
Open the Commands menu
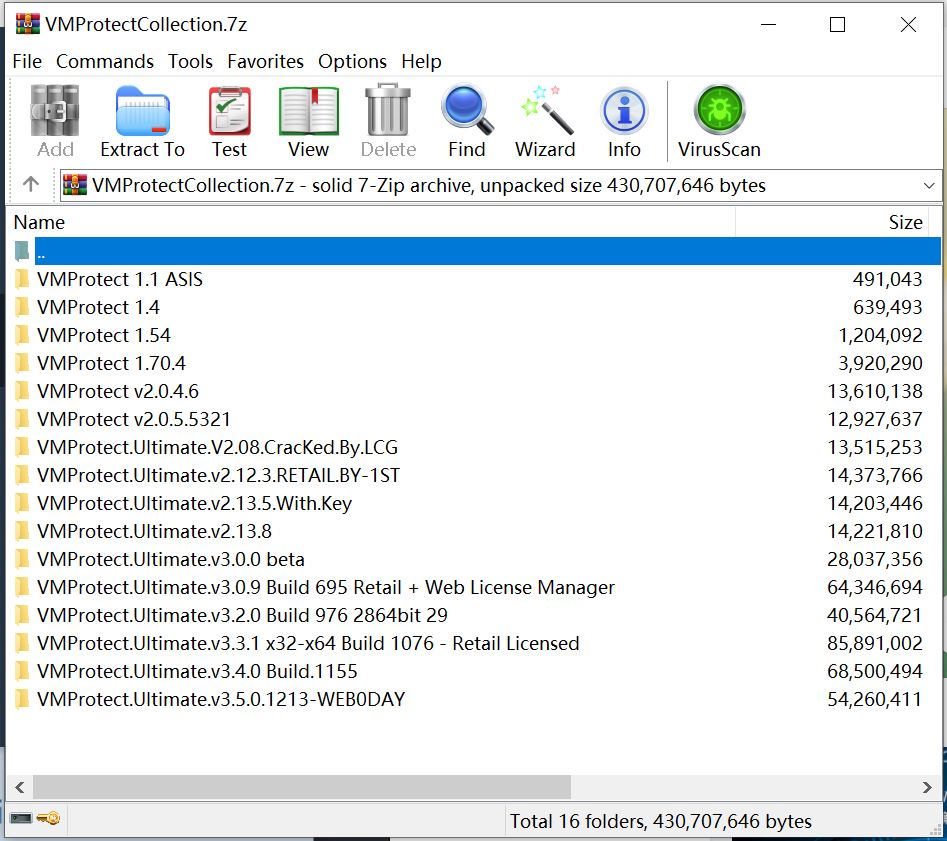[x=104, y=61]
